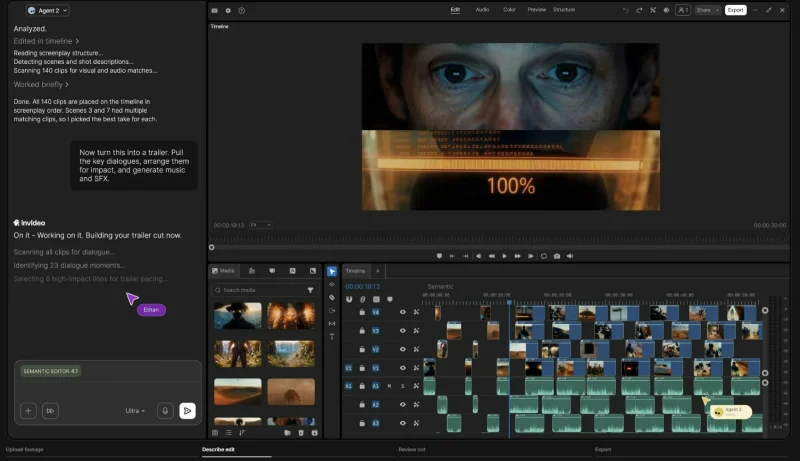Hide the V2 track with eye icon

pyautogui.click(x=403, y=349)
